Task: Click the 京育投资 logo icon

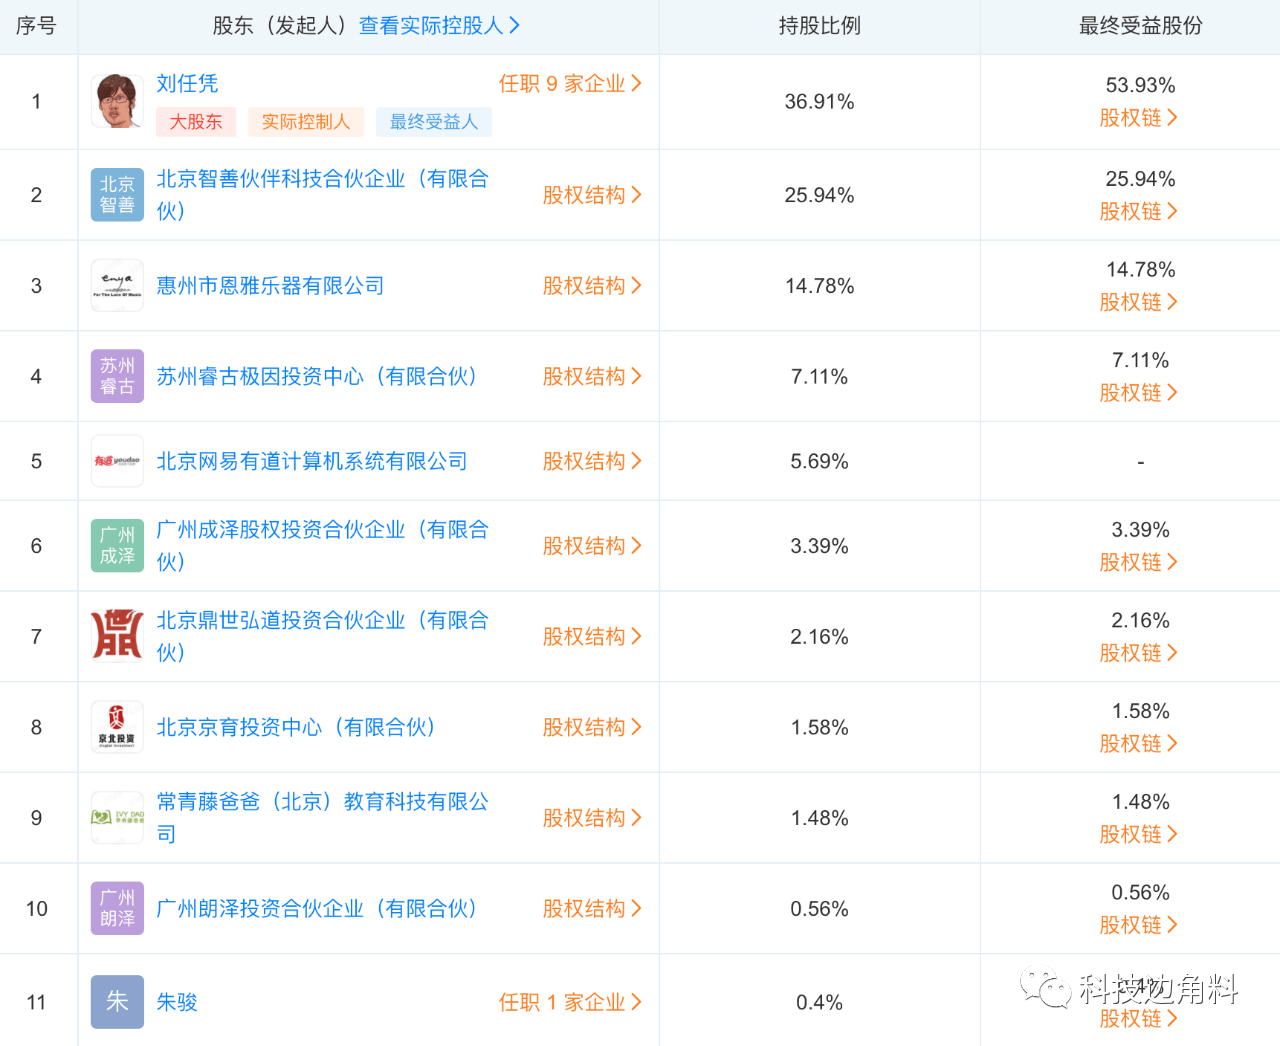Action: (117, 727)
